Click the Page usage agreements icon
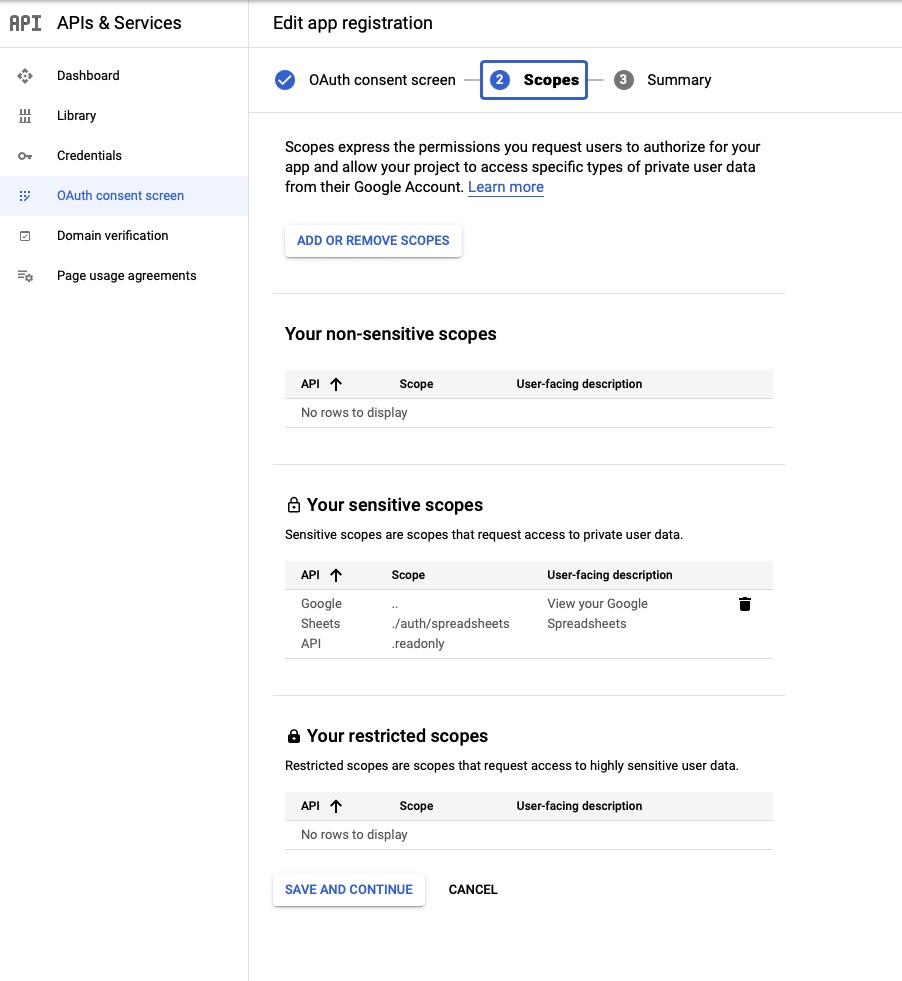The width and height of the screenshot is (902, 981). pos(26,276)
